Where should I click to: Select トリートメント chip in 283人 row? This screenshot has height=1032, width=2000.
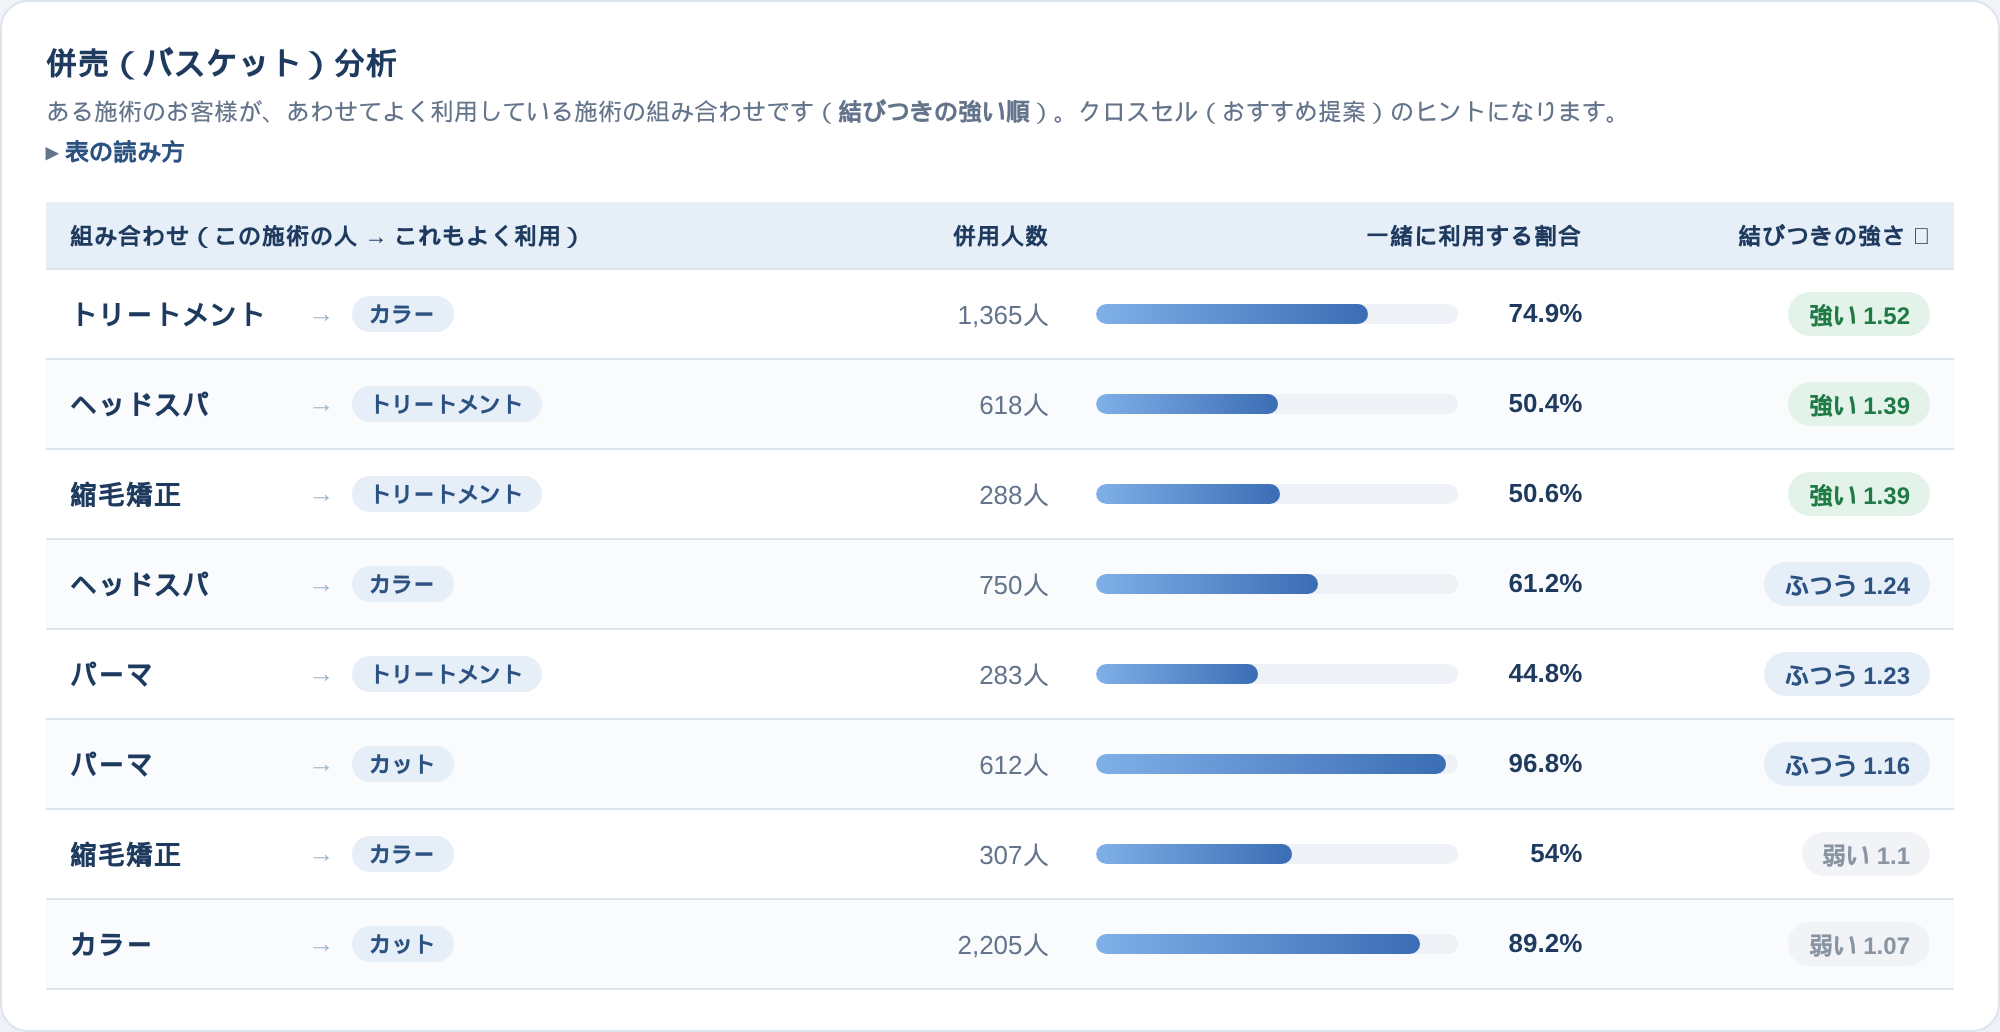(446, 674)
